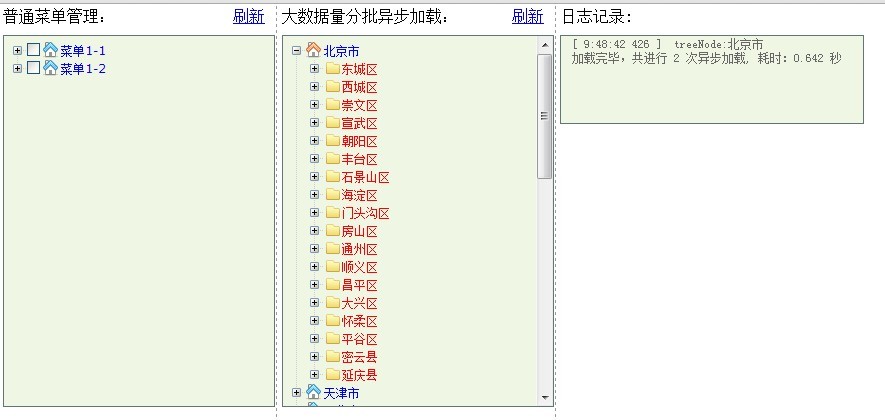Screen dimensions: 885x420
Task: Collapse the 北京市 node
Action: click(297, 51)
